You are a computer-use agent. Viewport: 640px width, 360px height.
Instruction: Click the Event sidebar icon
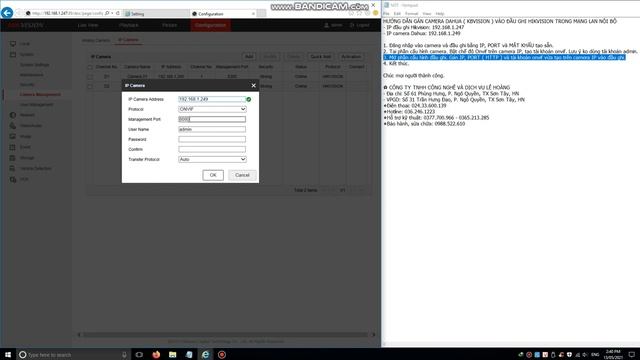pos(13,147)
